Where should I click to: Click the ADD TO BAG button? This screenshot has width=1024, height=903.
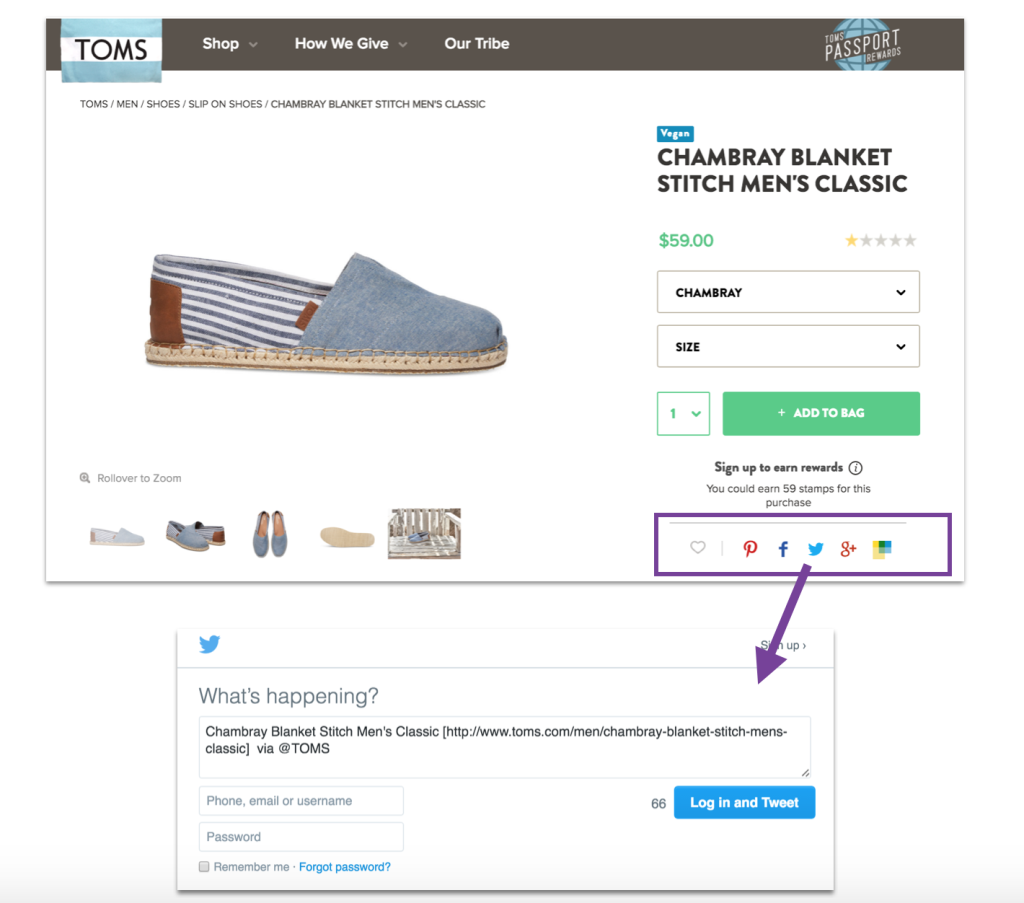pos(821,413)
